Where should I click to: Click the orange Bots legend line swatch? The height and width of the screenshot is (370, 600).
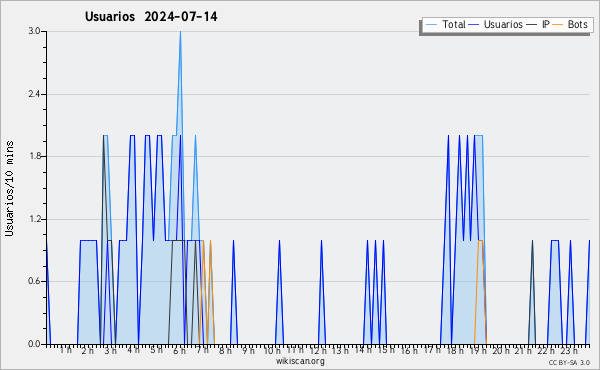[x=558, y=25]
